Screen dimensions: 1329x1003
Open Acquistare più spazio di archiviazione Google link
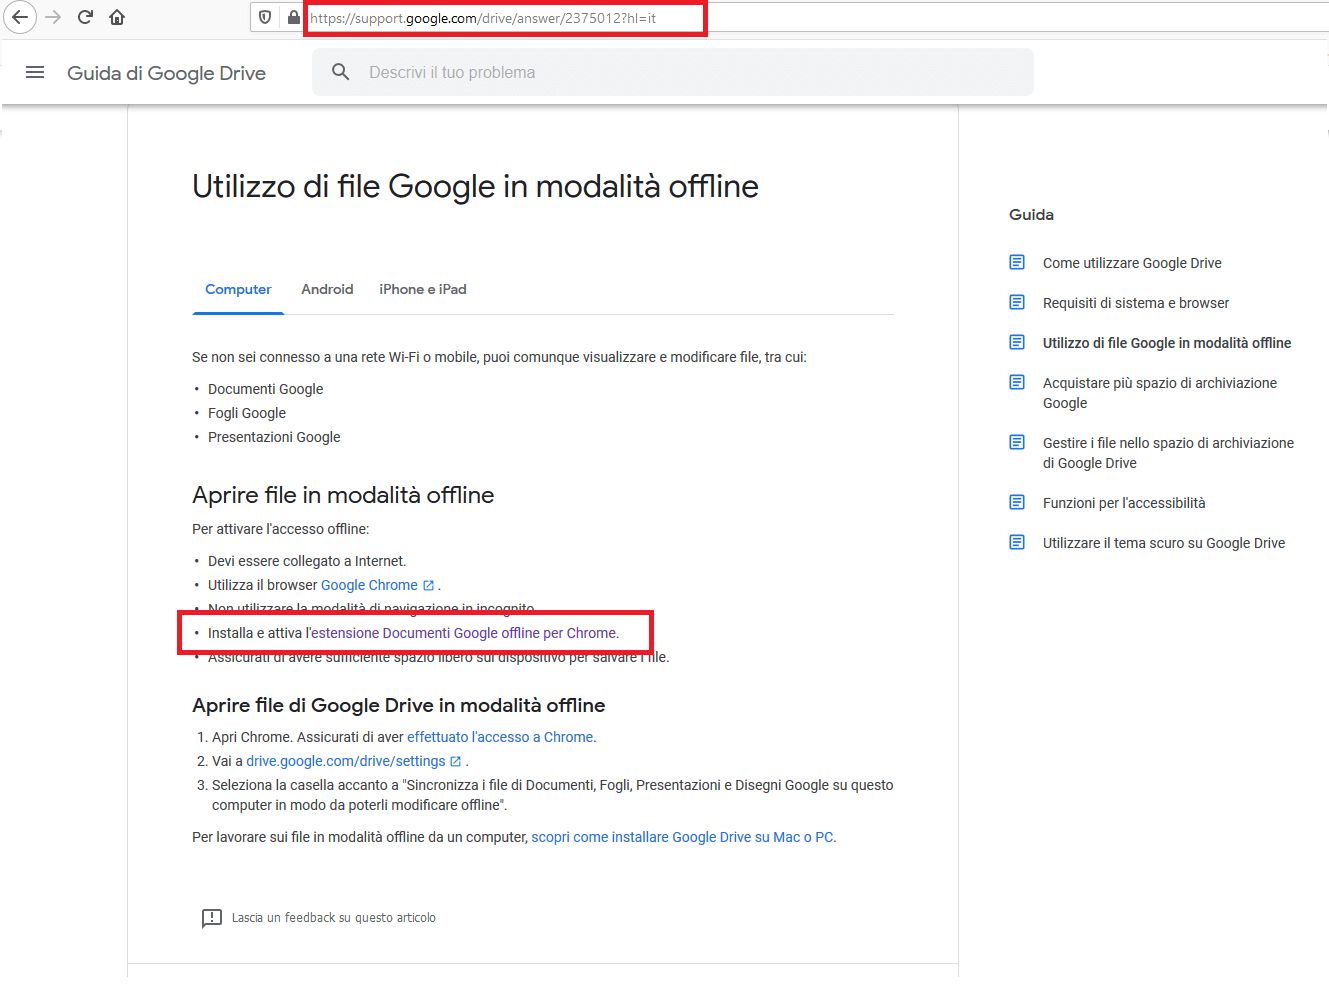(1160, 393)
